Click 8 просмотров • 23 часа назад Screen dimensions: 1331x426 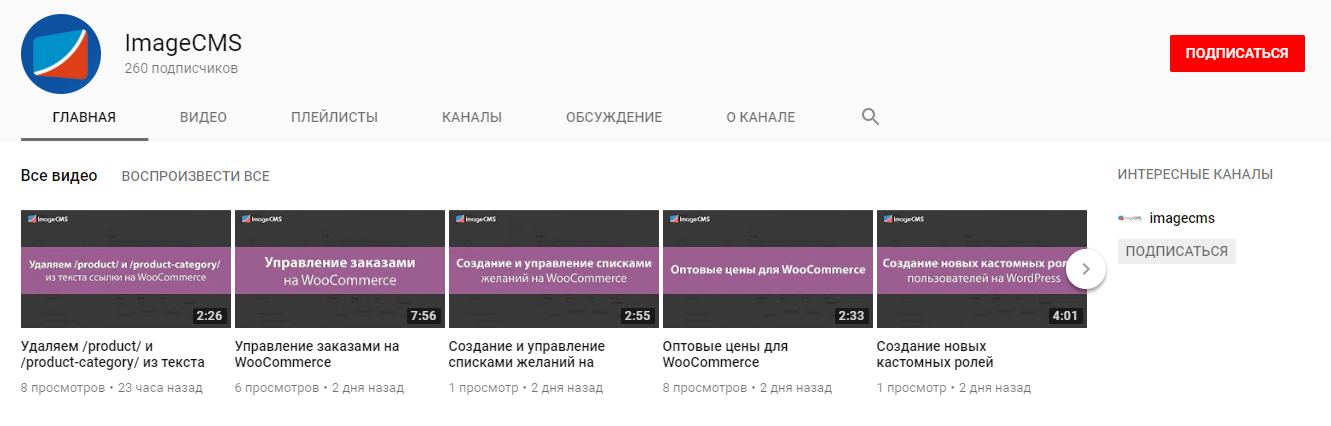(112, 387)
